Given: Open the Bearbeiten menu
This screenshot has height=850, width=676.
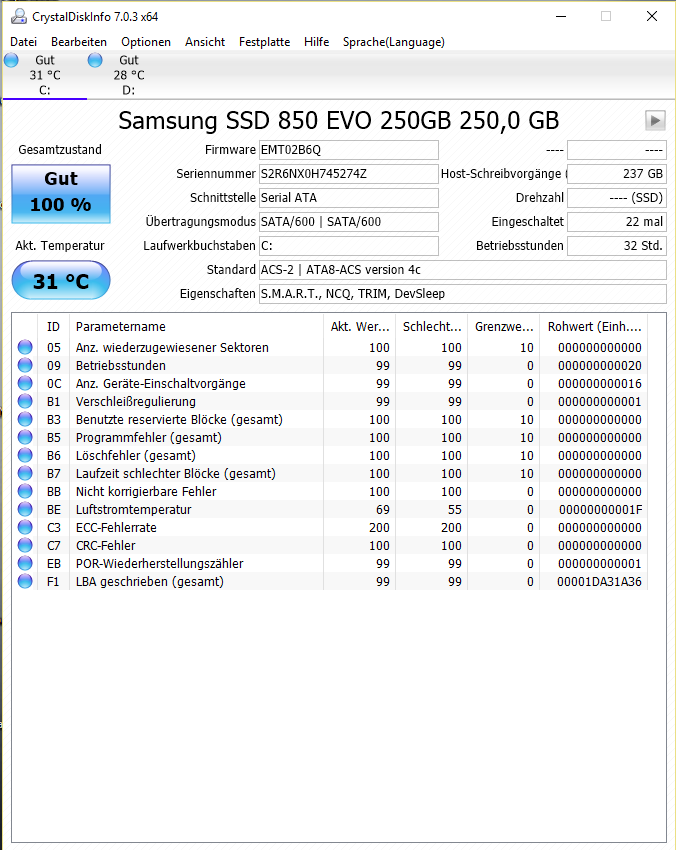Looking at the screenshot, I should (79, 42).
